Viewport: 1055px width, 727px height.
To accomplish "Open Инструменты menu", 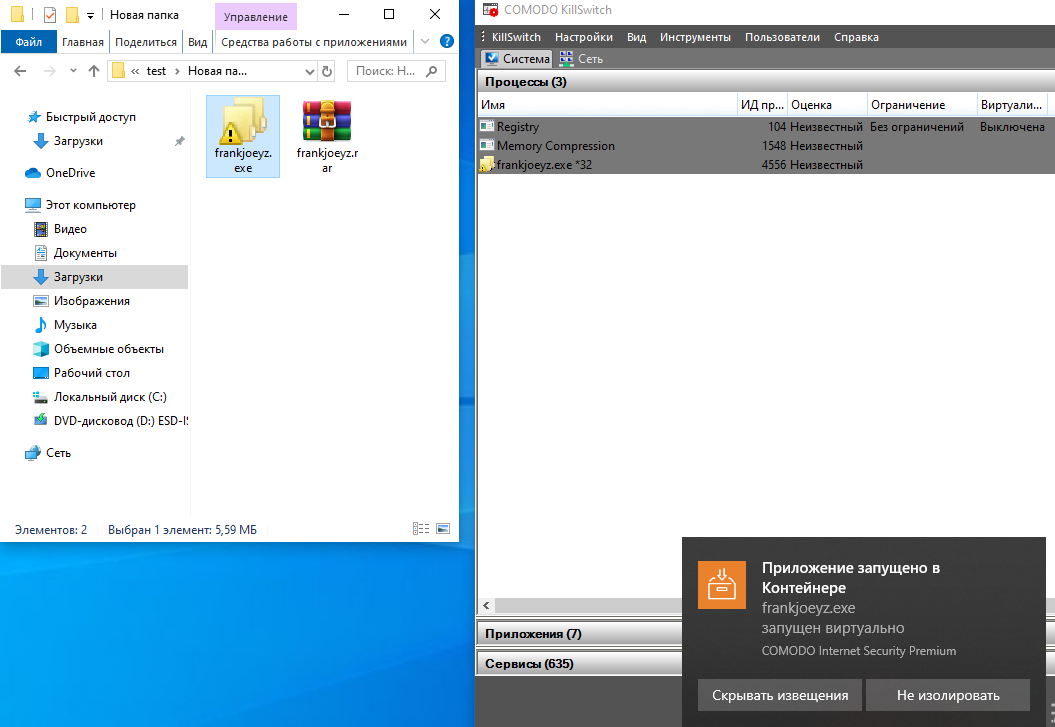I will pos(695,37).
